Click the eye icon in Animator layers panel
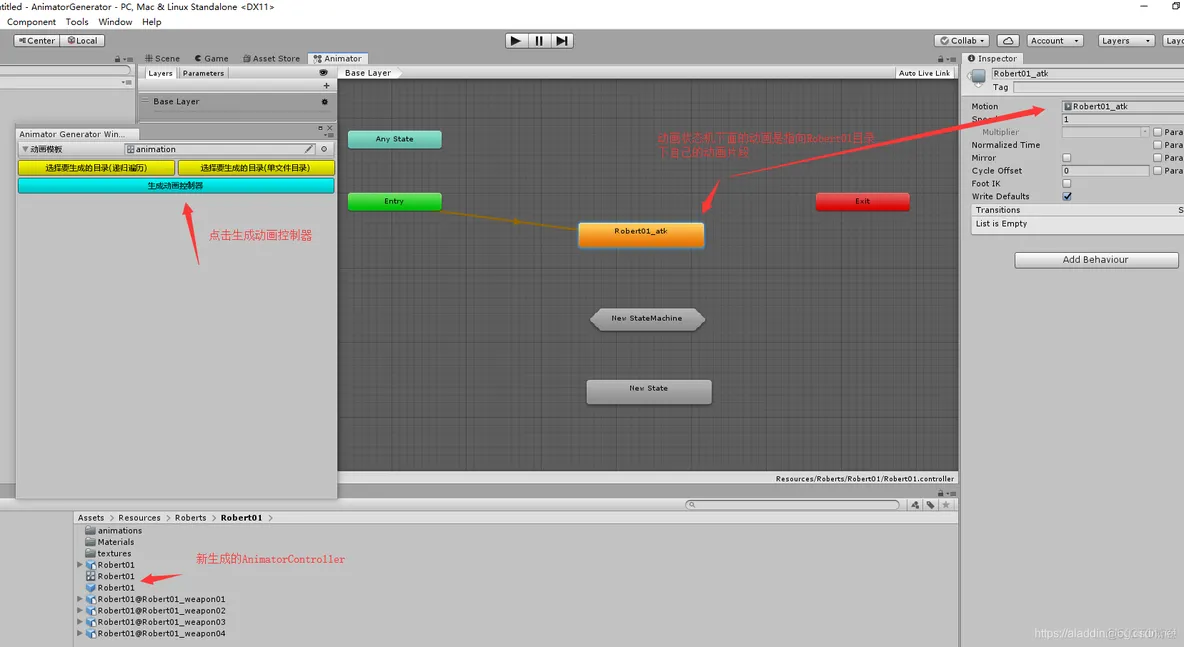This screenshot has height=647, width=1184. pos(323,73)
